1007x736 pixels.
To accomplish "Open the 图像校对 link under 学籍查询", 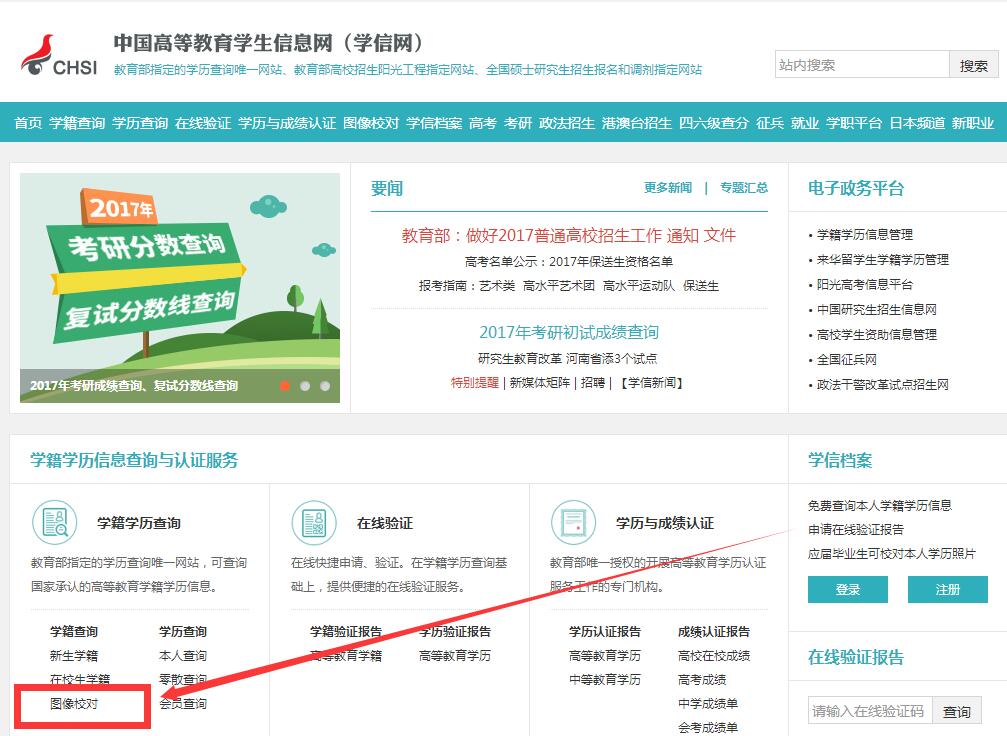I will pyautogui.click(x=74, y=704).
